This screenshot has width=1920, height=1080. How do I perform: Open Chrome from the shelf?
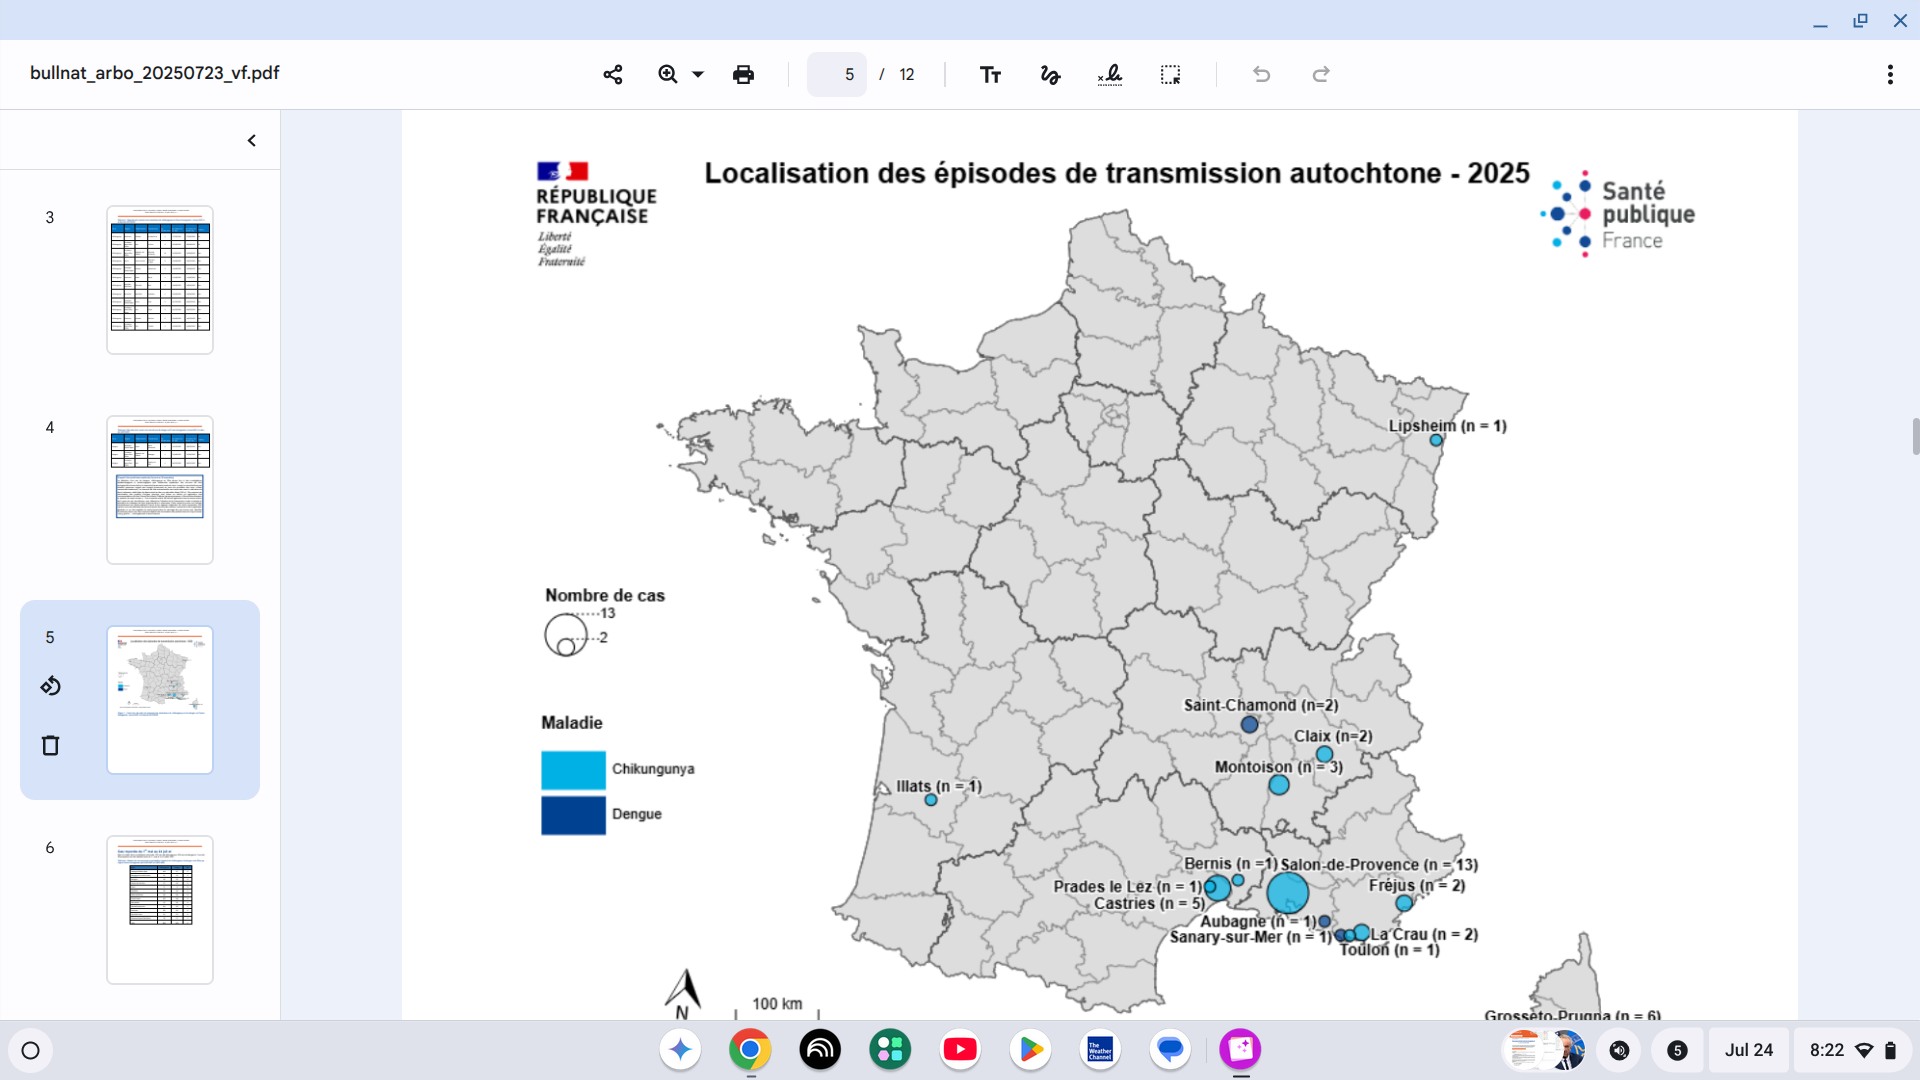[x=750, y=1050]
